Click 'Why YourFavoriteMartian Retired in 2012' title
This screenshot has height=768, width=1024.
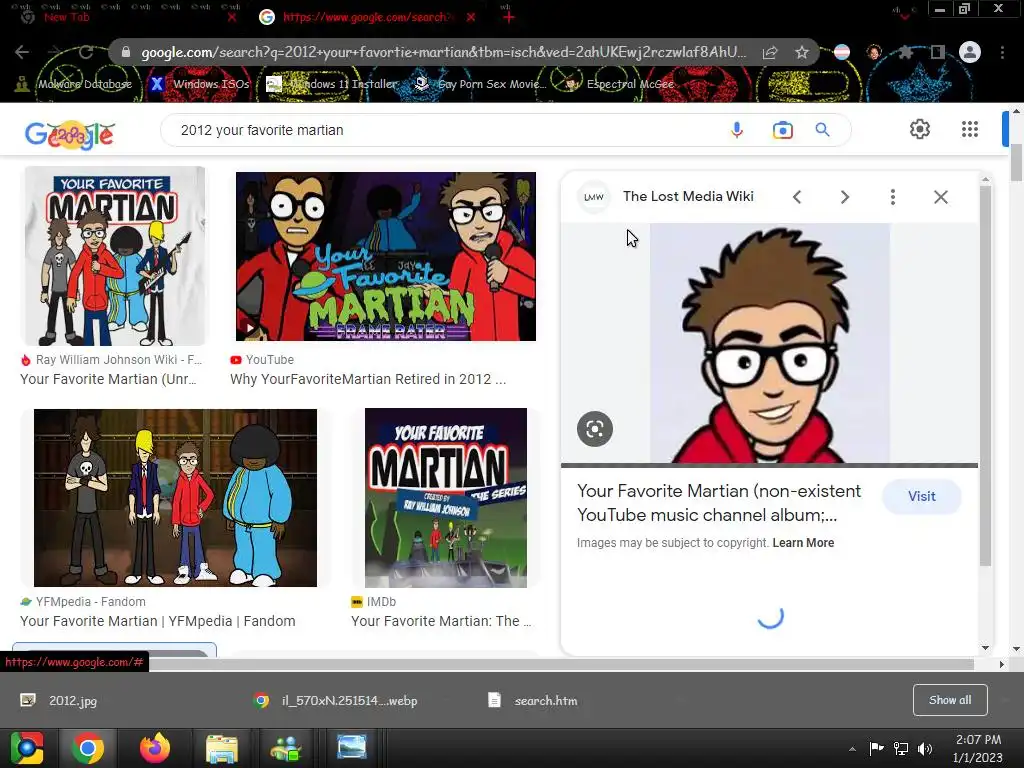point(368,379)
